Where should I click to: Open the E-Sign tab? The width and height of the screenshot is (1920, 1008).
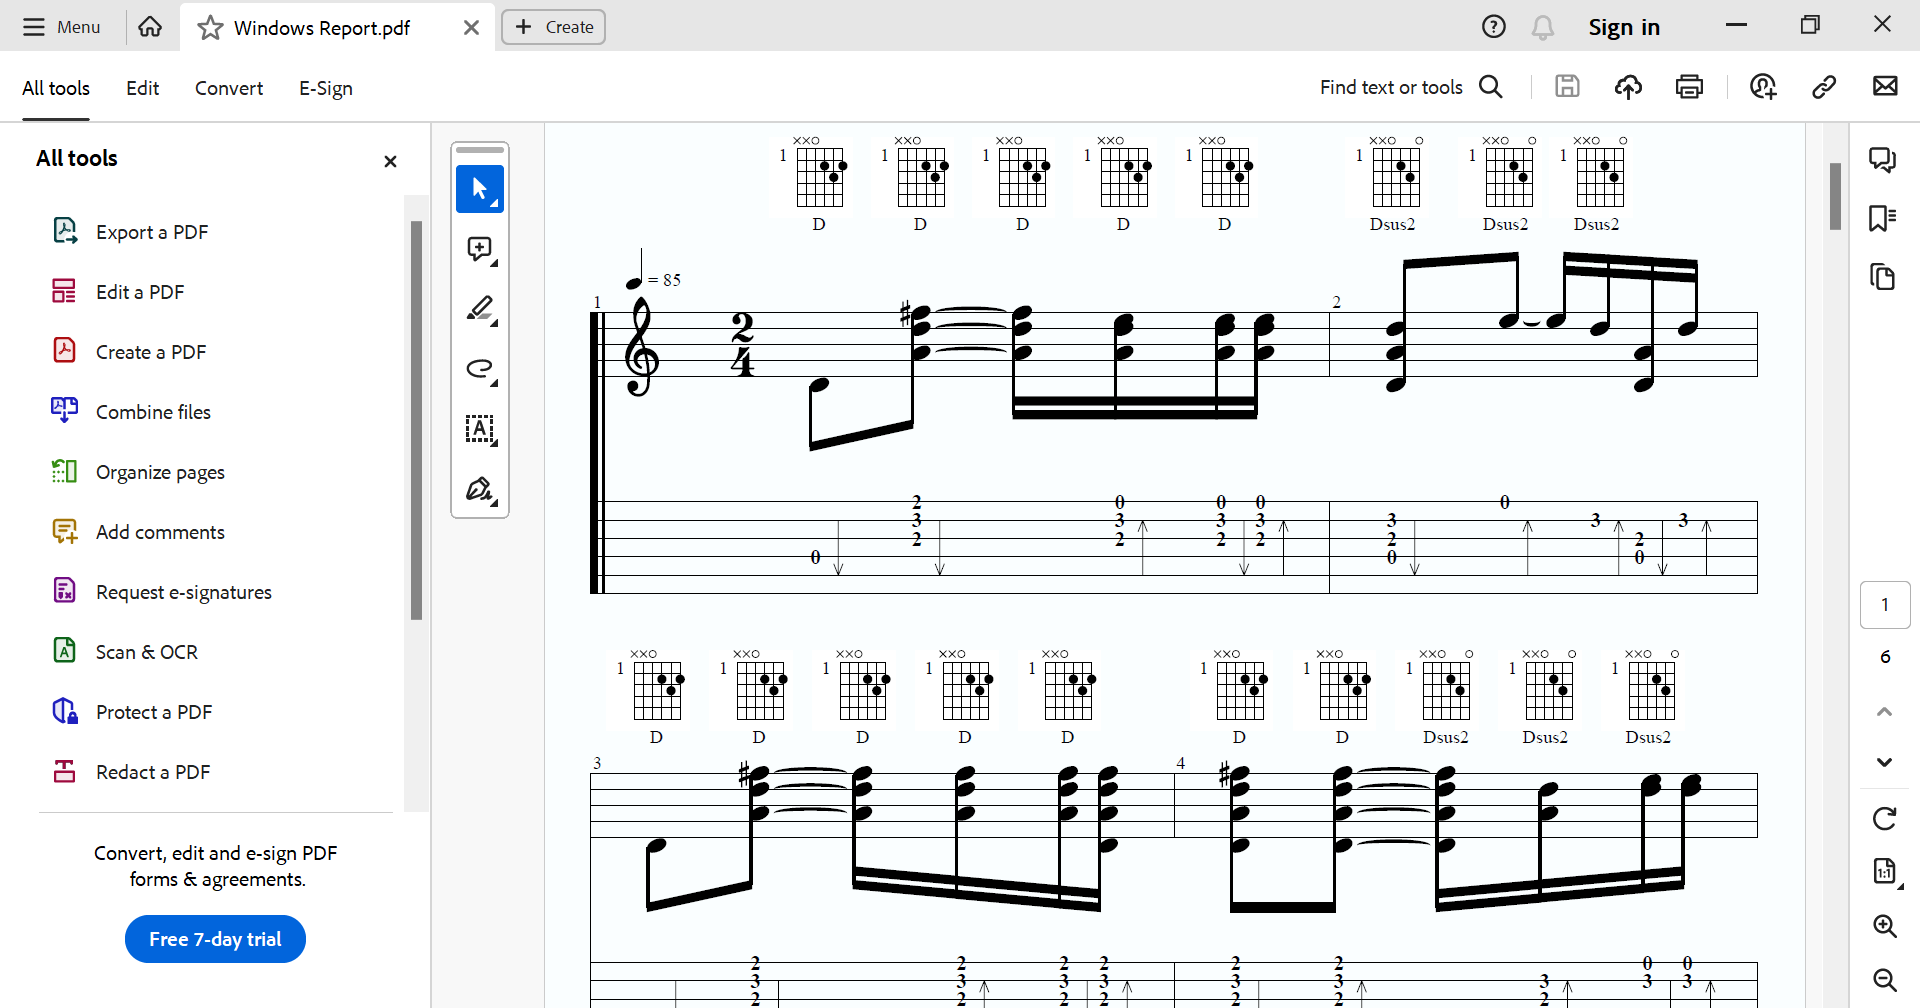pos(326,88)
